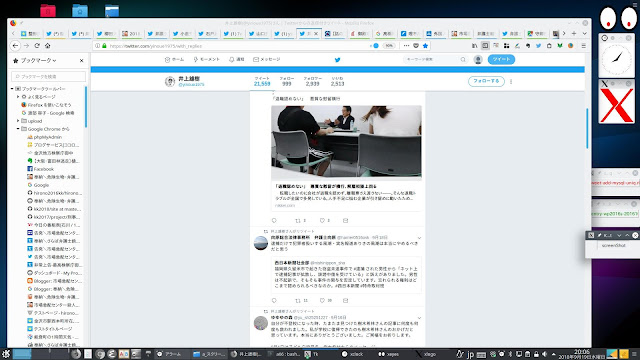Click the 90% zoom indicator in the URL bar
The image size is (640, 360).
(x=389, y=46)
